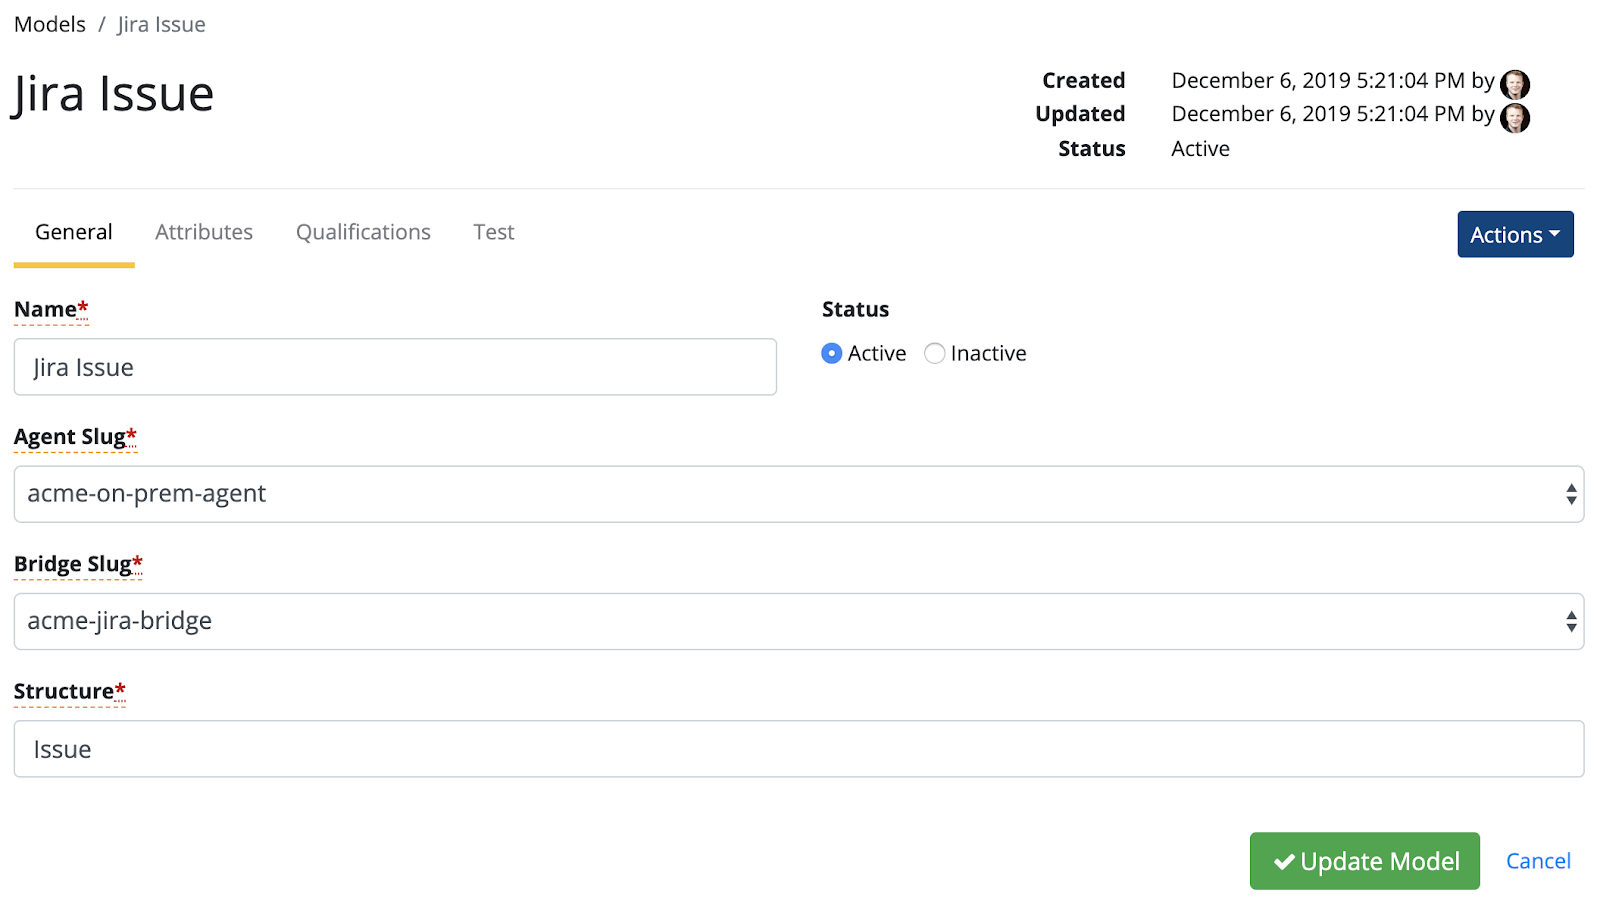This screenshot has width=1600, height=908.
Task: Open the Agent Slug dropdown
Action: click(799, 494)
